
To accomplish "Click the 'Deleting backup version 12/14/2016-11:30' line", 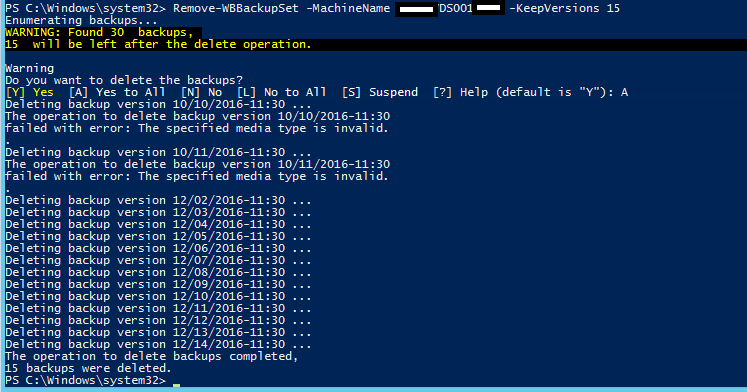I will tap(158, 344).
